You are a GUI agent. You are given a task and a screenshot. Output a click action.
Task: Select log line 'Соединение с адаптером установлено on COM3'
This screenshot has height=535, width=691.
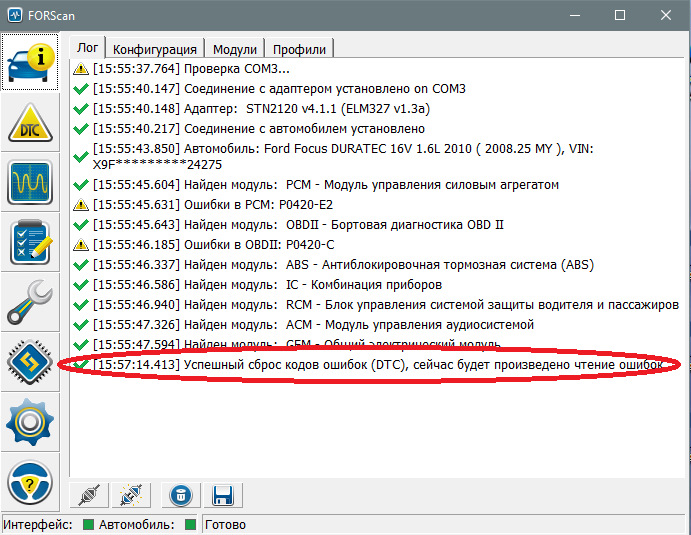point(279,89)
